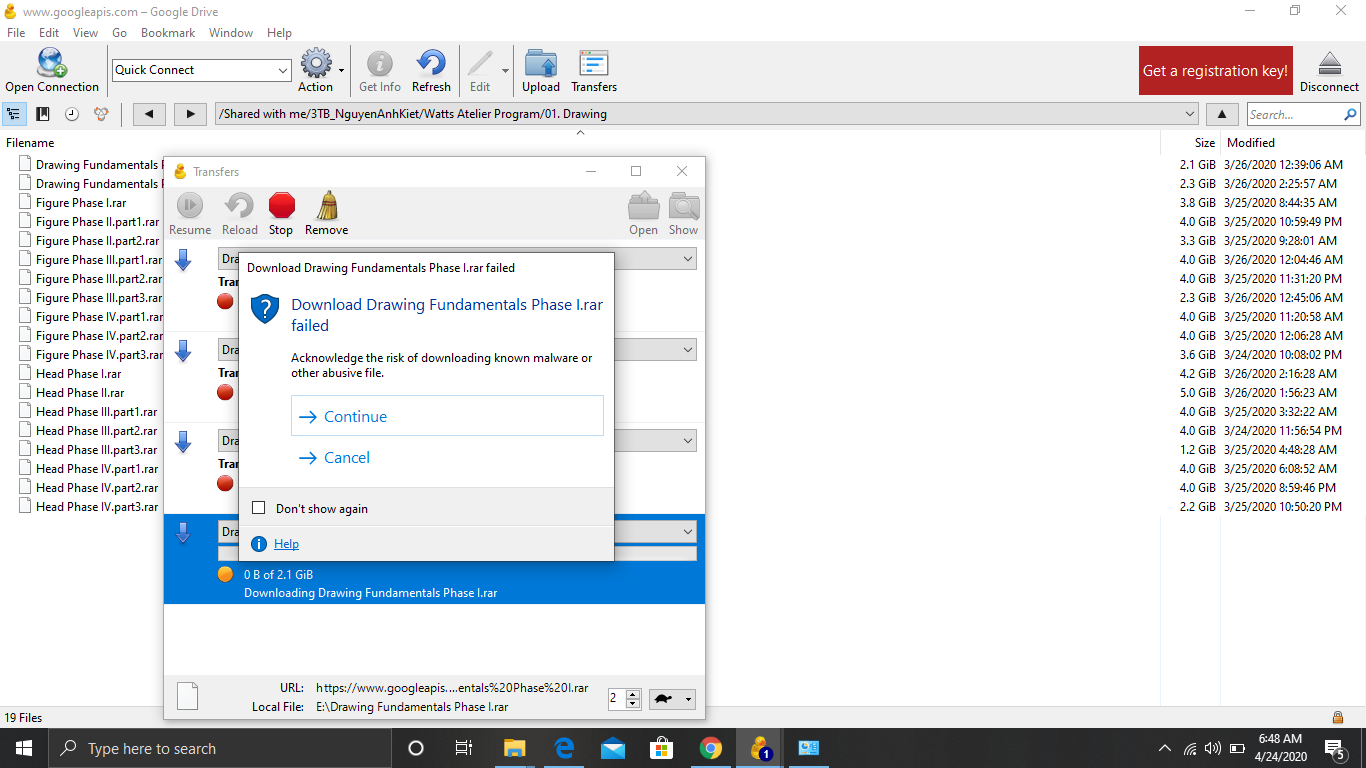1366x768 pixels.
Task: Open the bandwidth throttle turtle dropdown
Action: [x=673, y=700]
